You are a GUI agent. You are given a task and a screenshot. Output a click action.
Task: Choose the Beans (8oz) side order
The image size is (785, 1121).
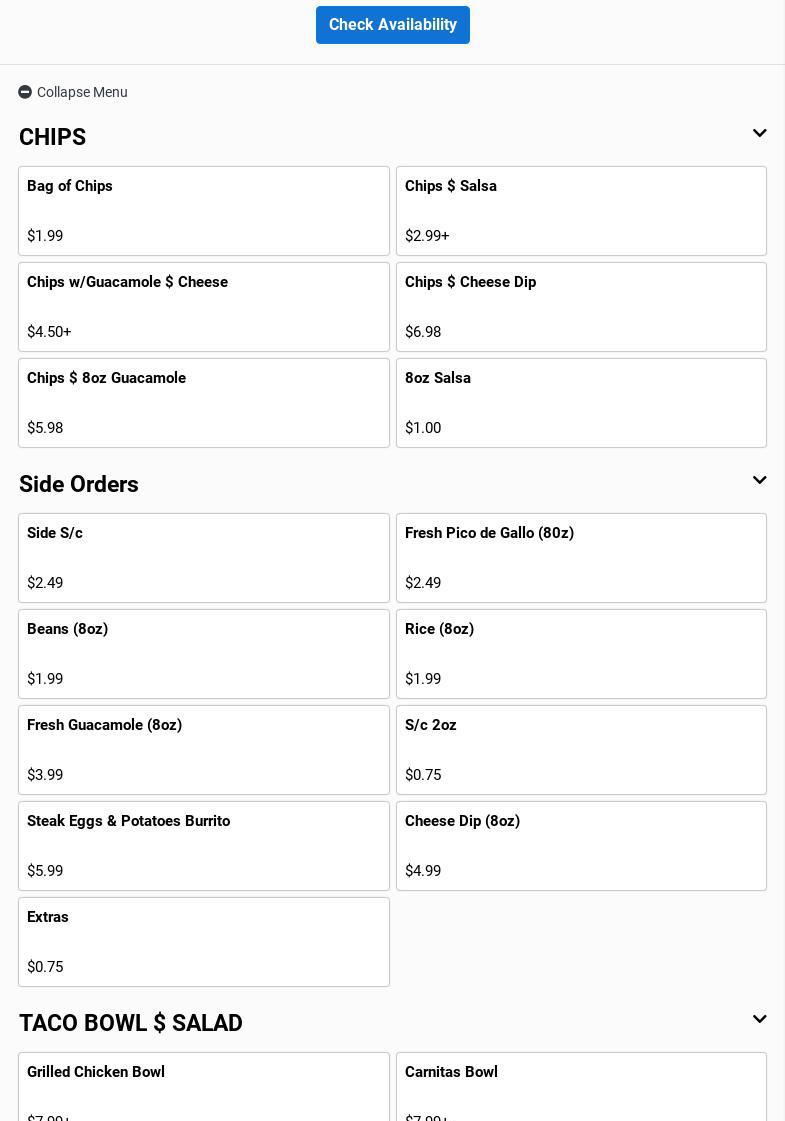click(x=204, y=654)
